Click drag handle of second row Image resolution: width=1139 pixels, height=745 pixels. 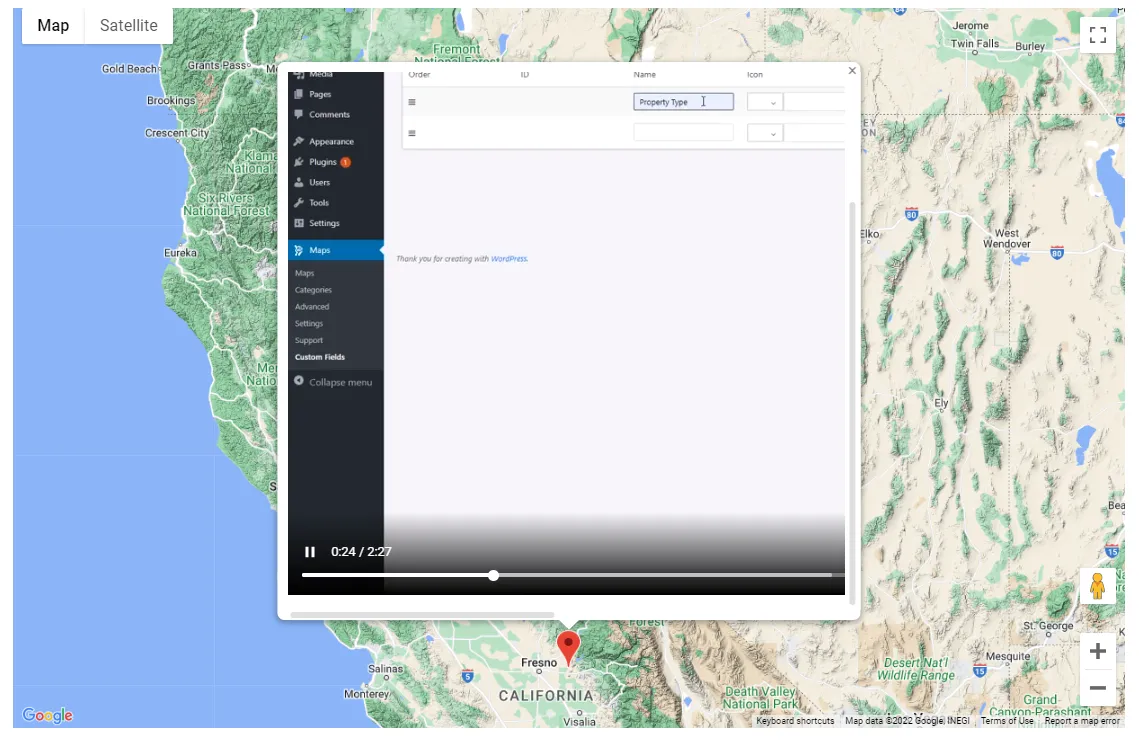(412, 133)
